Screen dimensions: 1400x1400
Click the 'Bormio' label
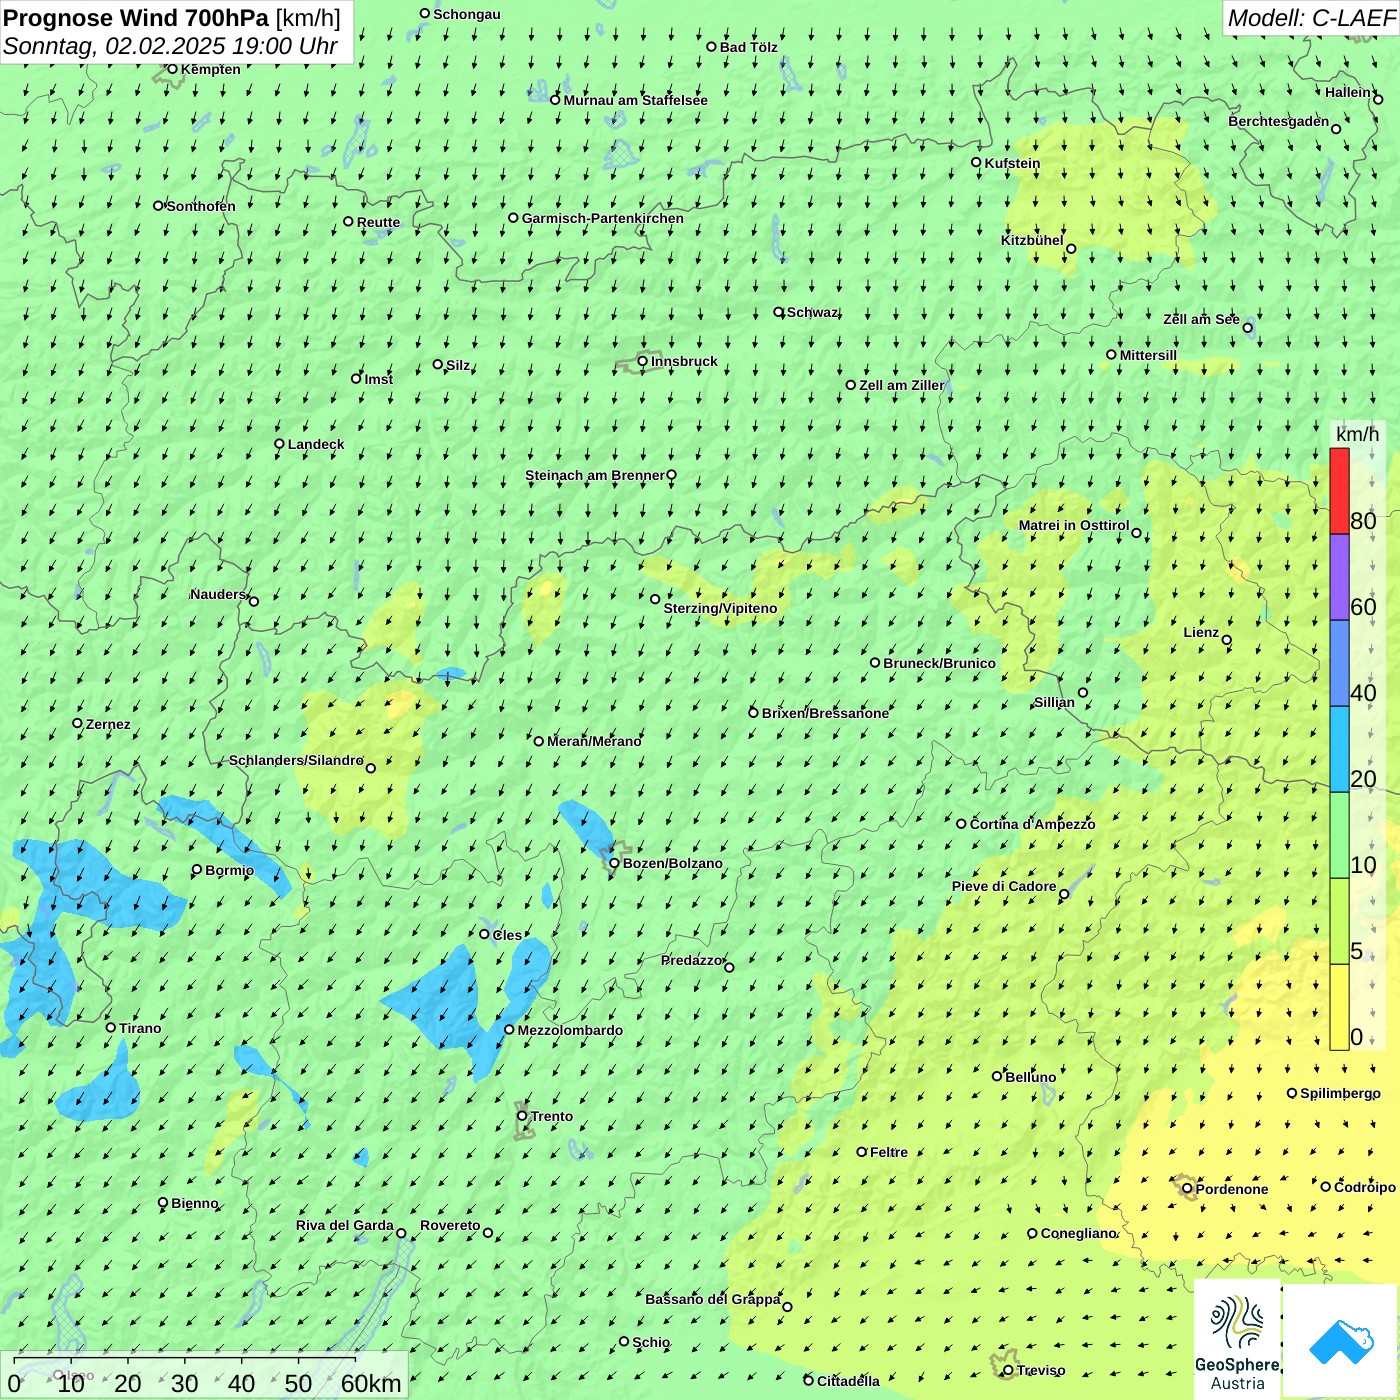pyautogui.click(x=229, y=870)
